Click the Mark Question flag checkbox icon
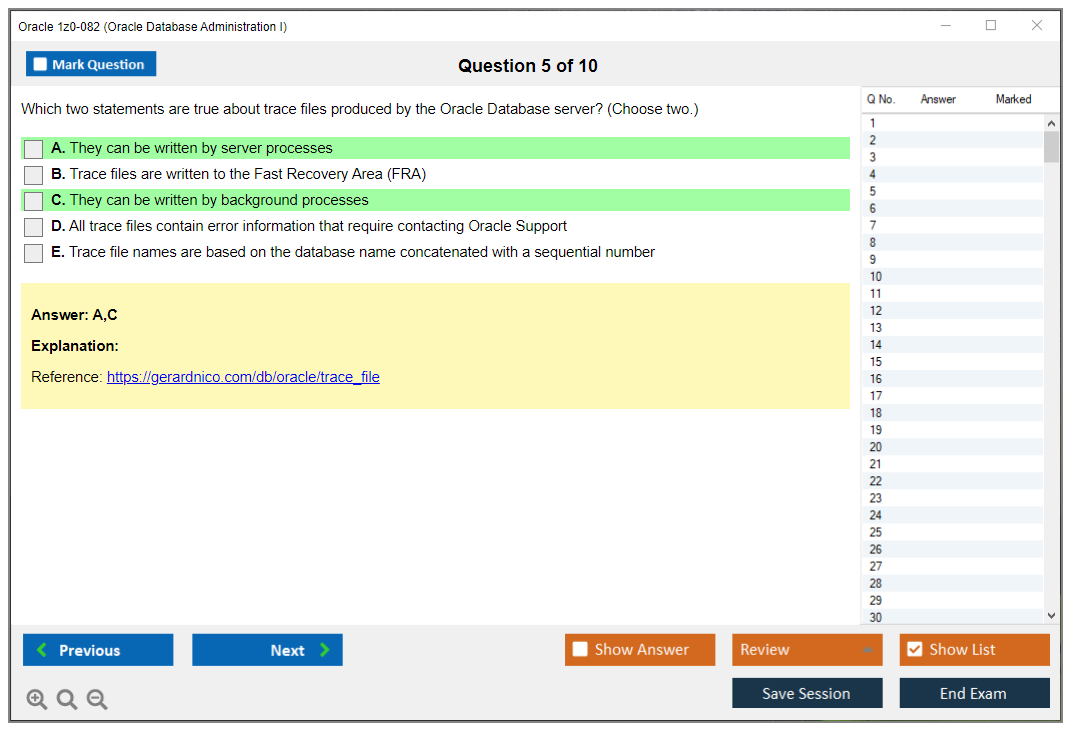1075x735 pixels. pos(40,63)
